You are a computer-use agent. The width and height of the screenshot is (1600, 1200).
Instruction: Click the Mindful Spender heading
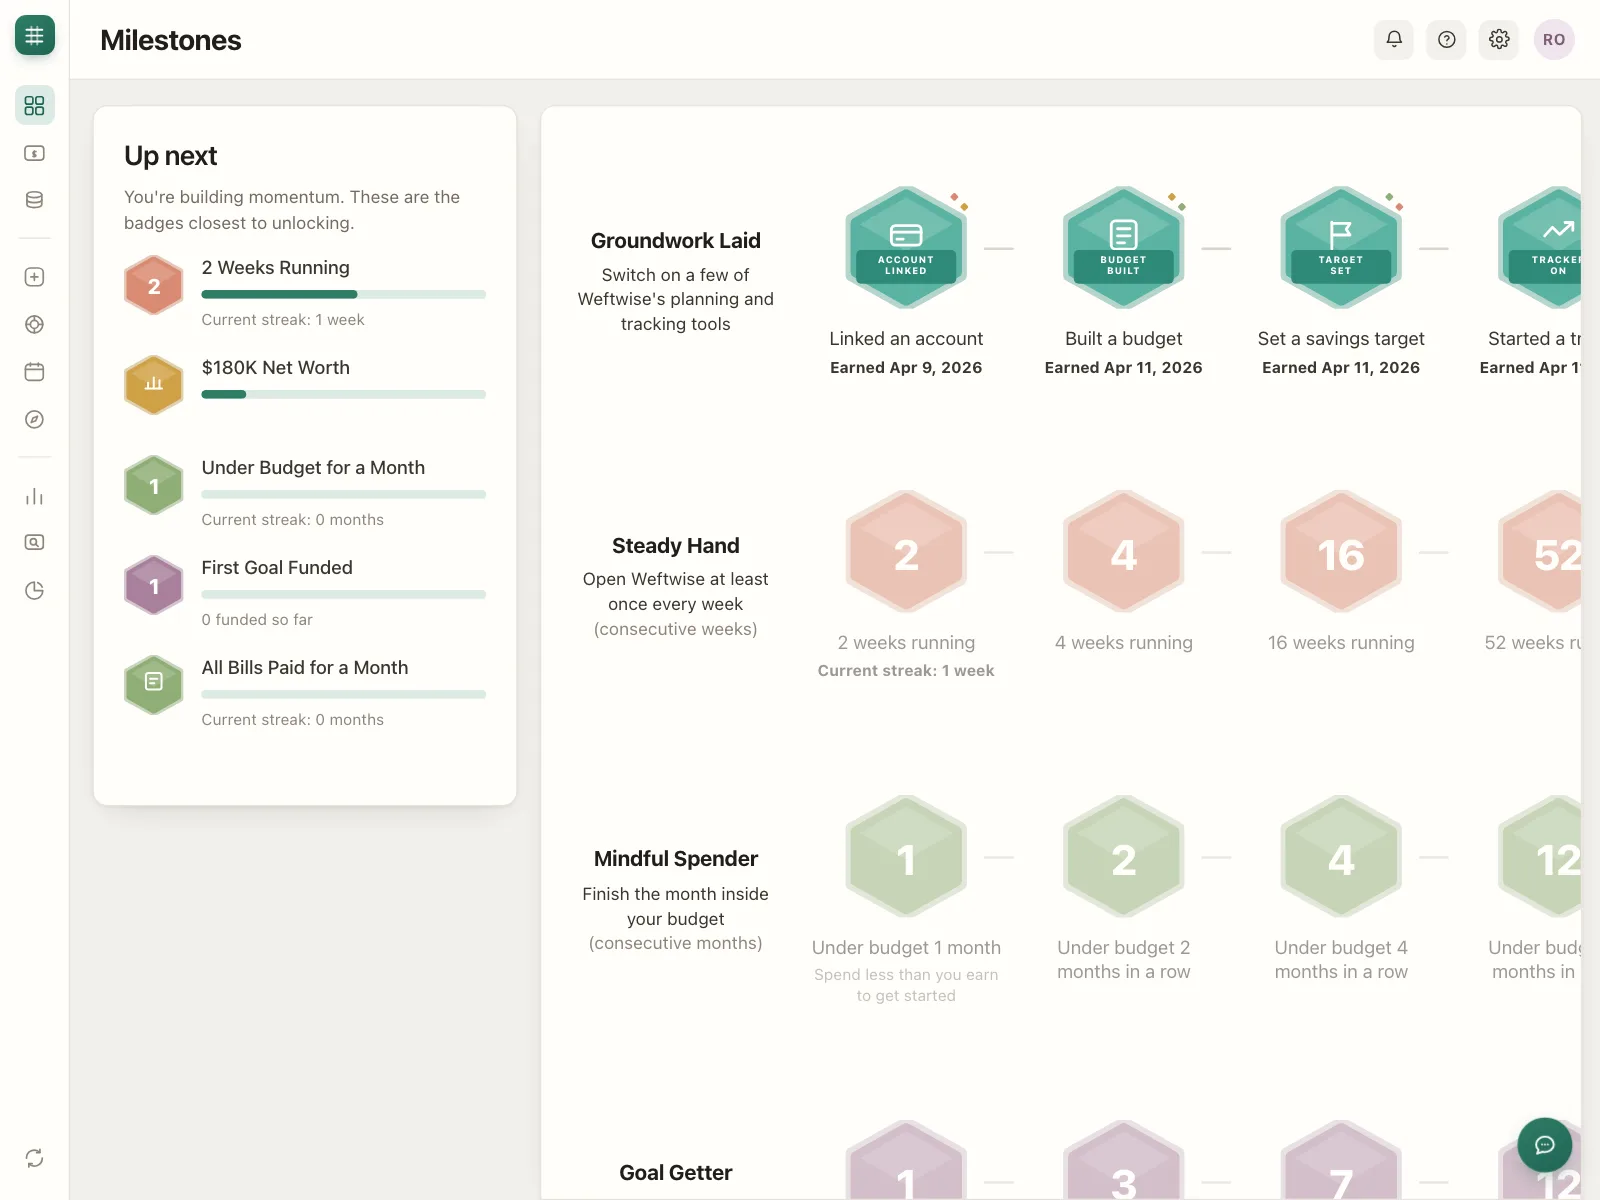[676, 859]
